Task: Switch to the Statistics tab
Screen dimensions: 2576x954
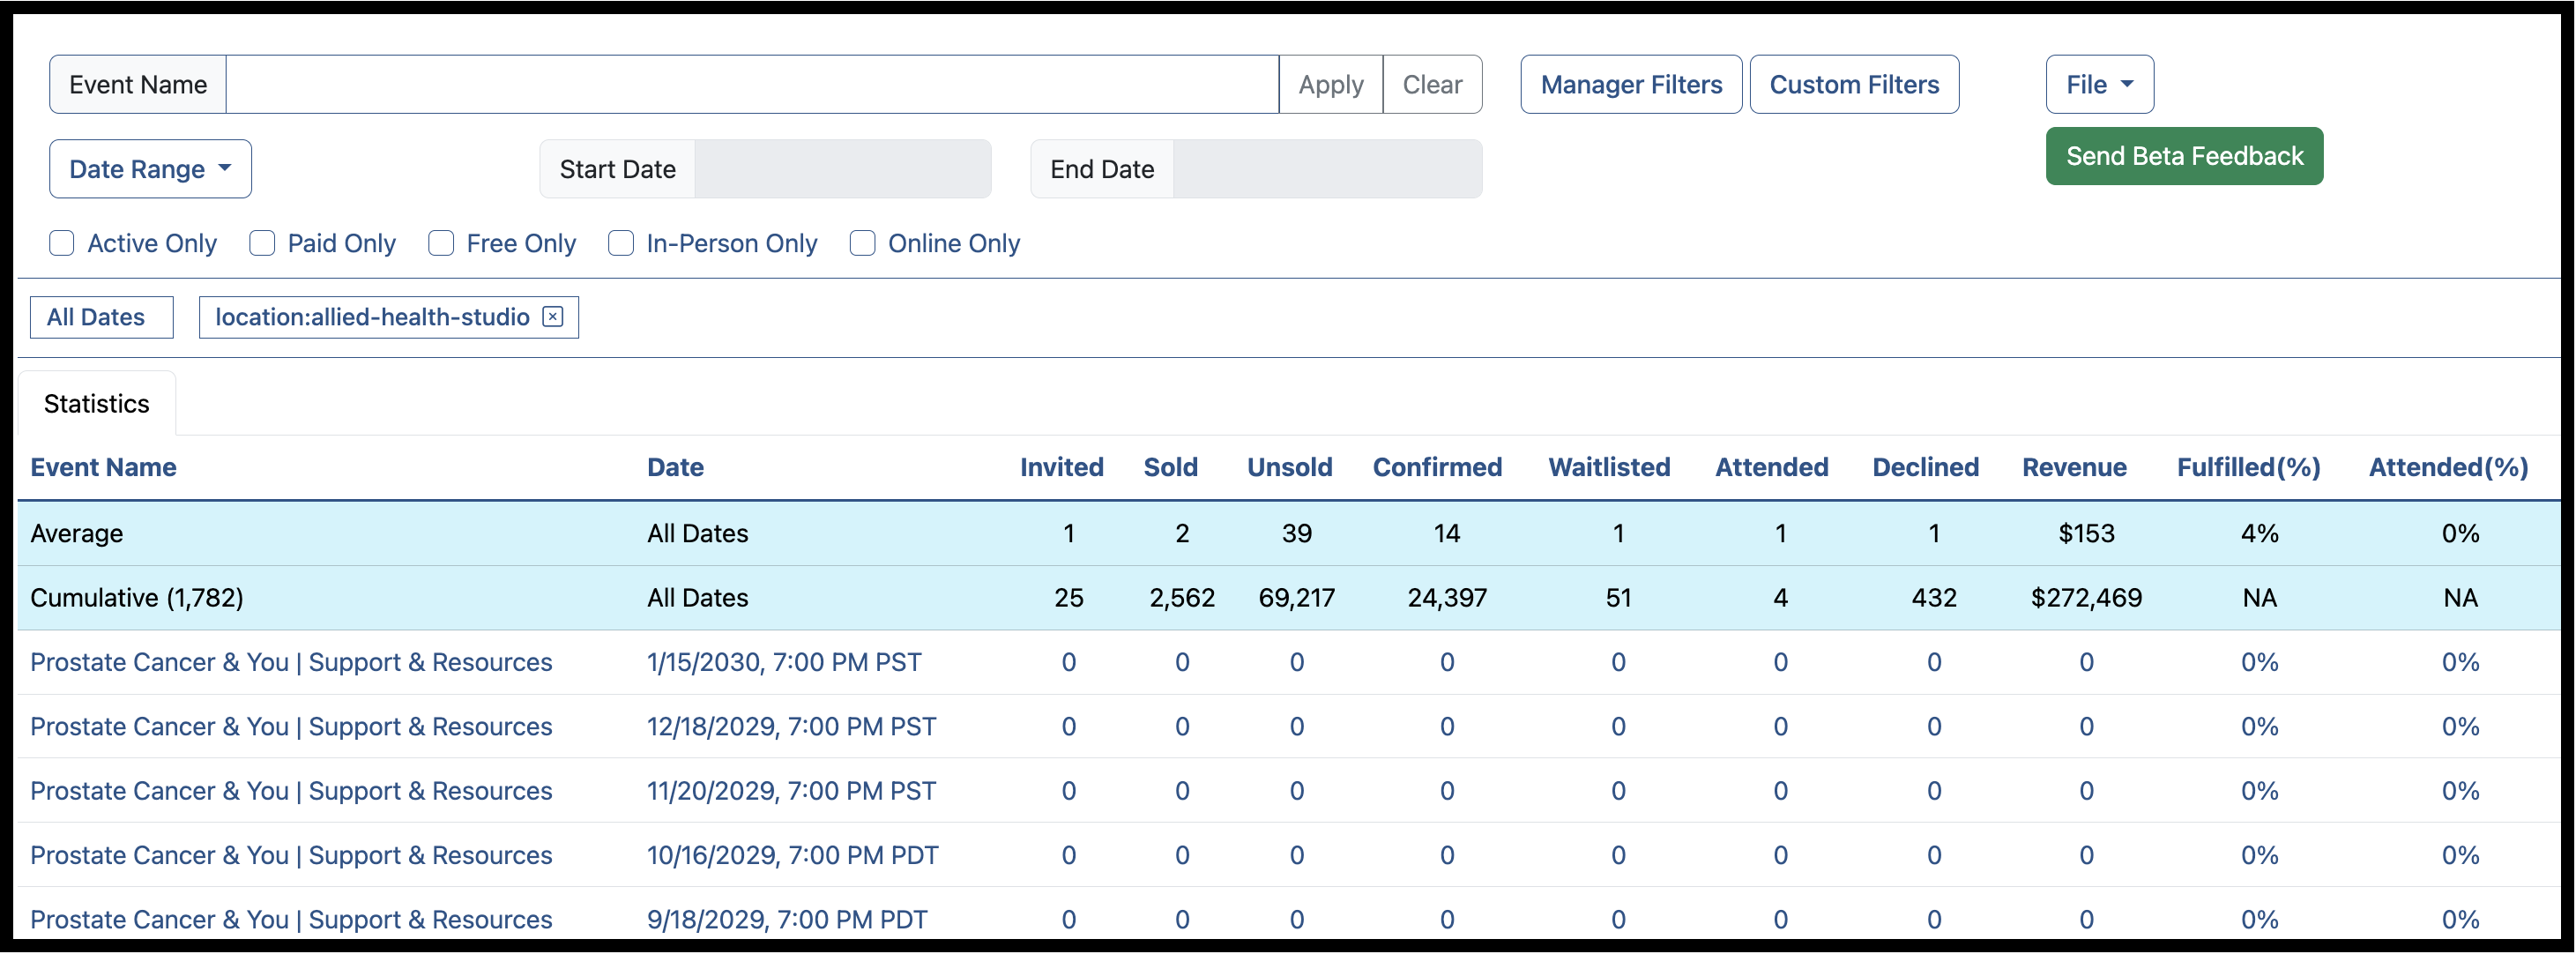Action: click(97, 404)
